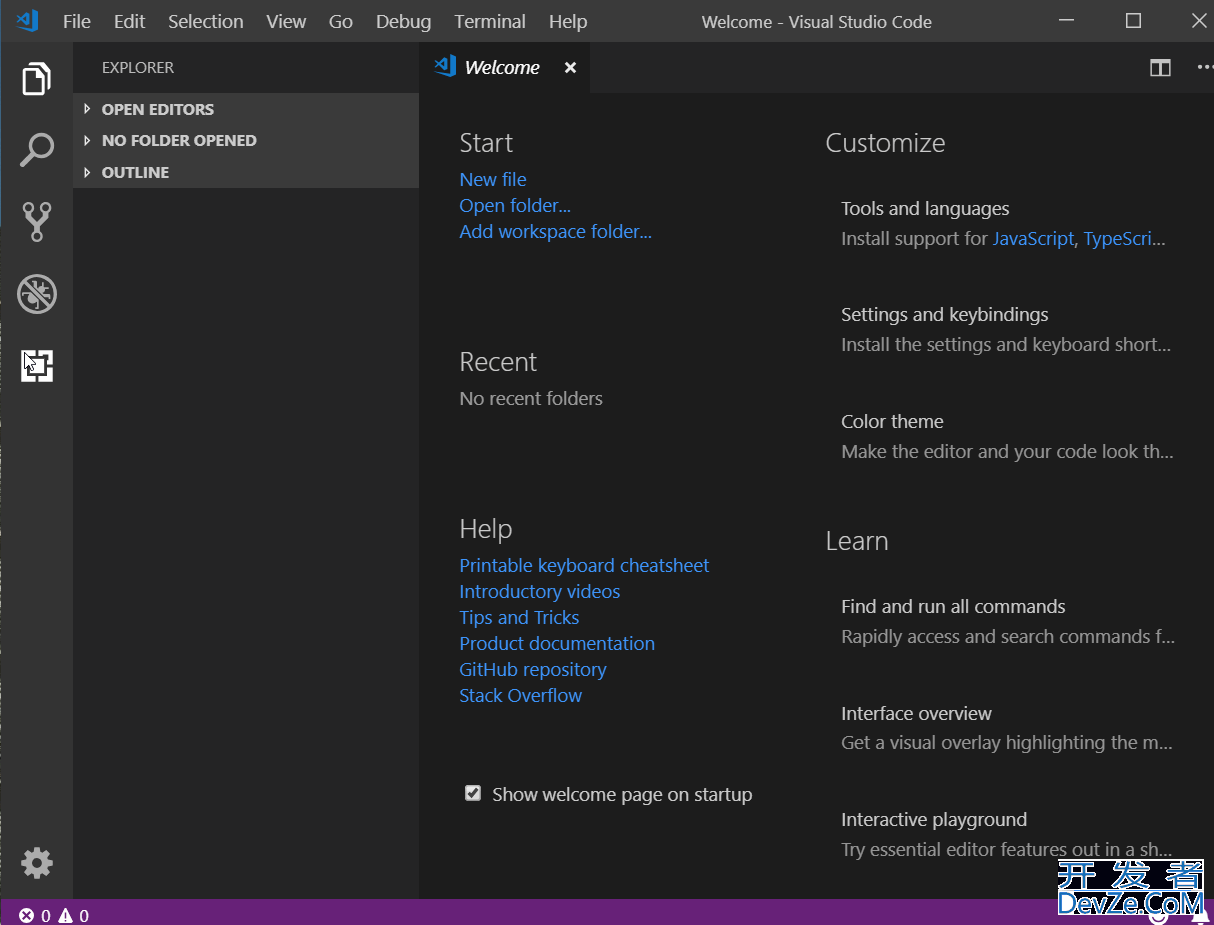This screenshot has height=925, width=1214.
Task: Select the Welcome editor tab
Action: pos(505,68)
